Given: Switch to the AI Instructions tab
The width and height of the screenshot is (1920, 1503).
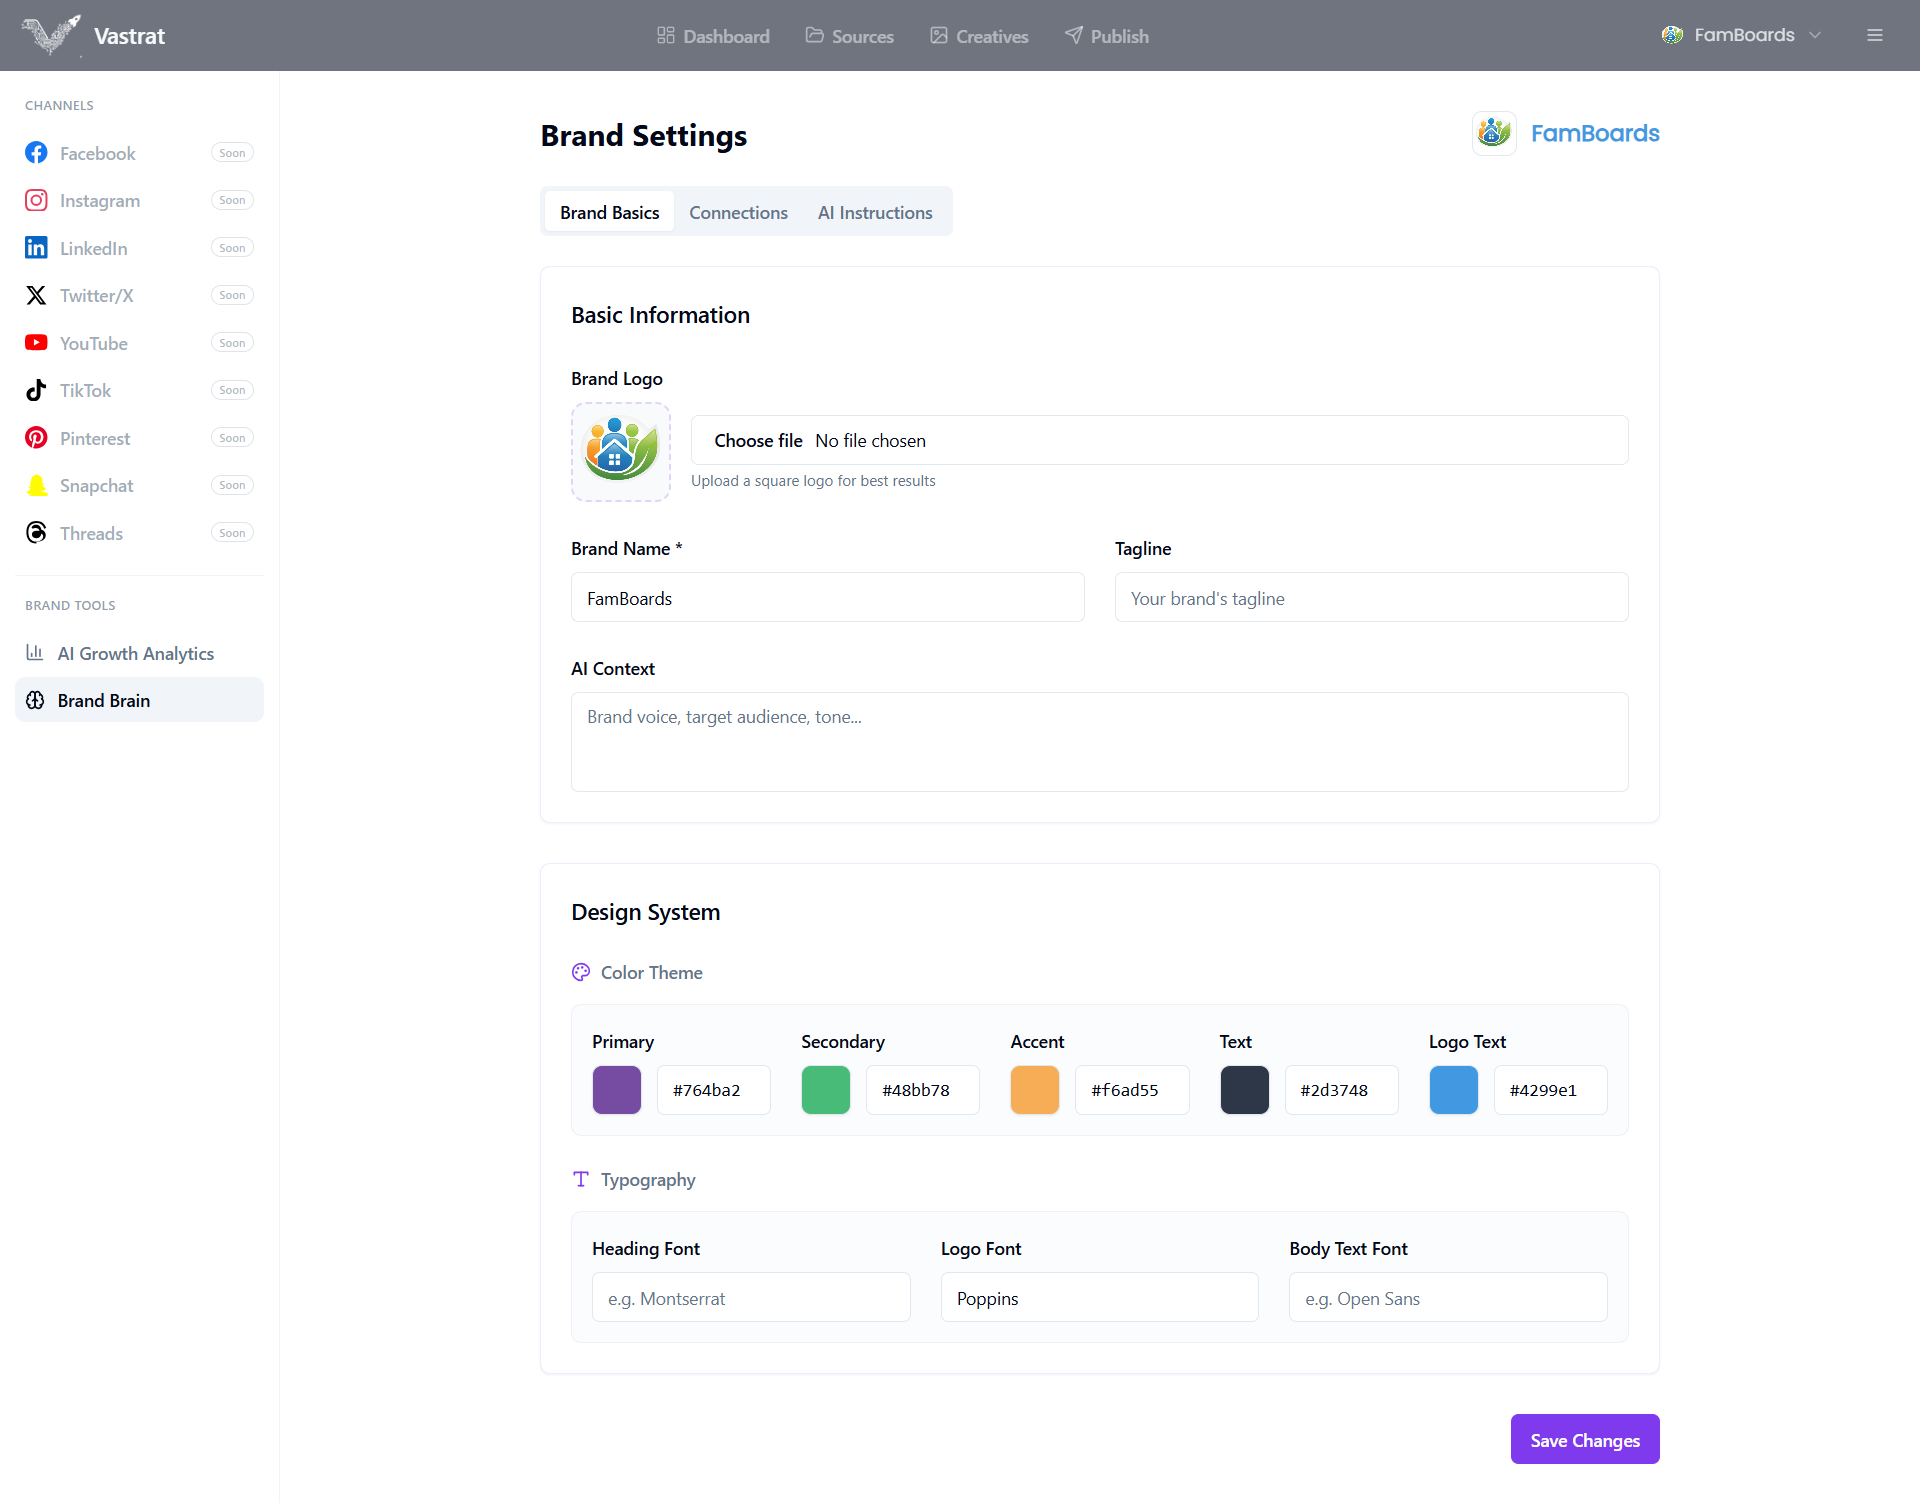Looking at the screenshot, I should click(874, 212).
